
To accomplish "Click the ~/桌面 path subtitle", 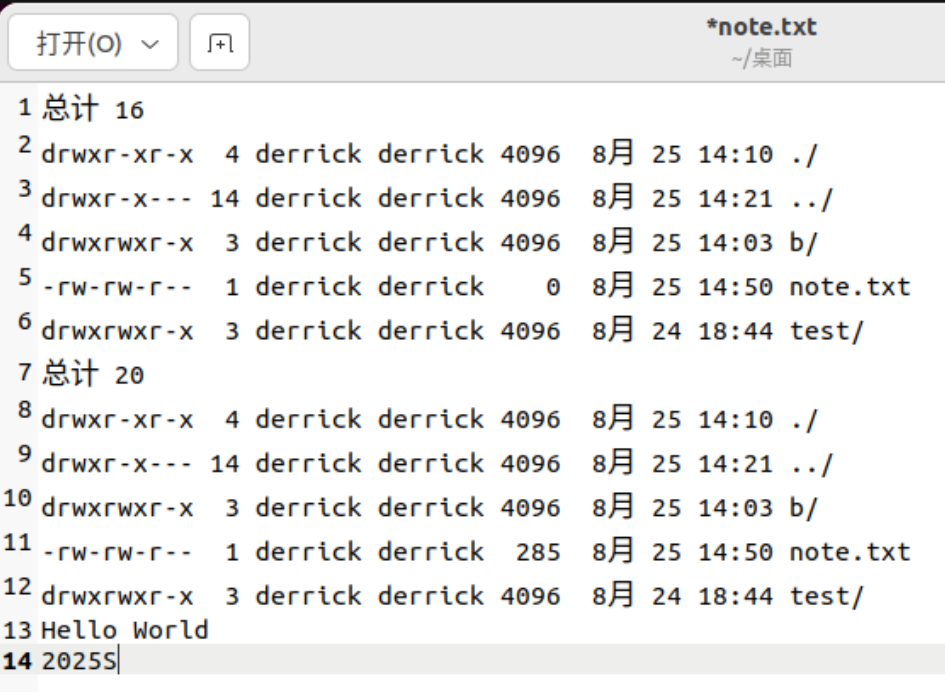I will tap(761, 59).
